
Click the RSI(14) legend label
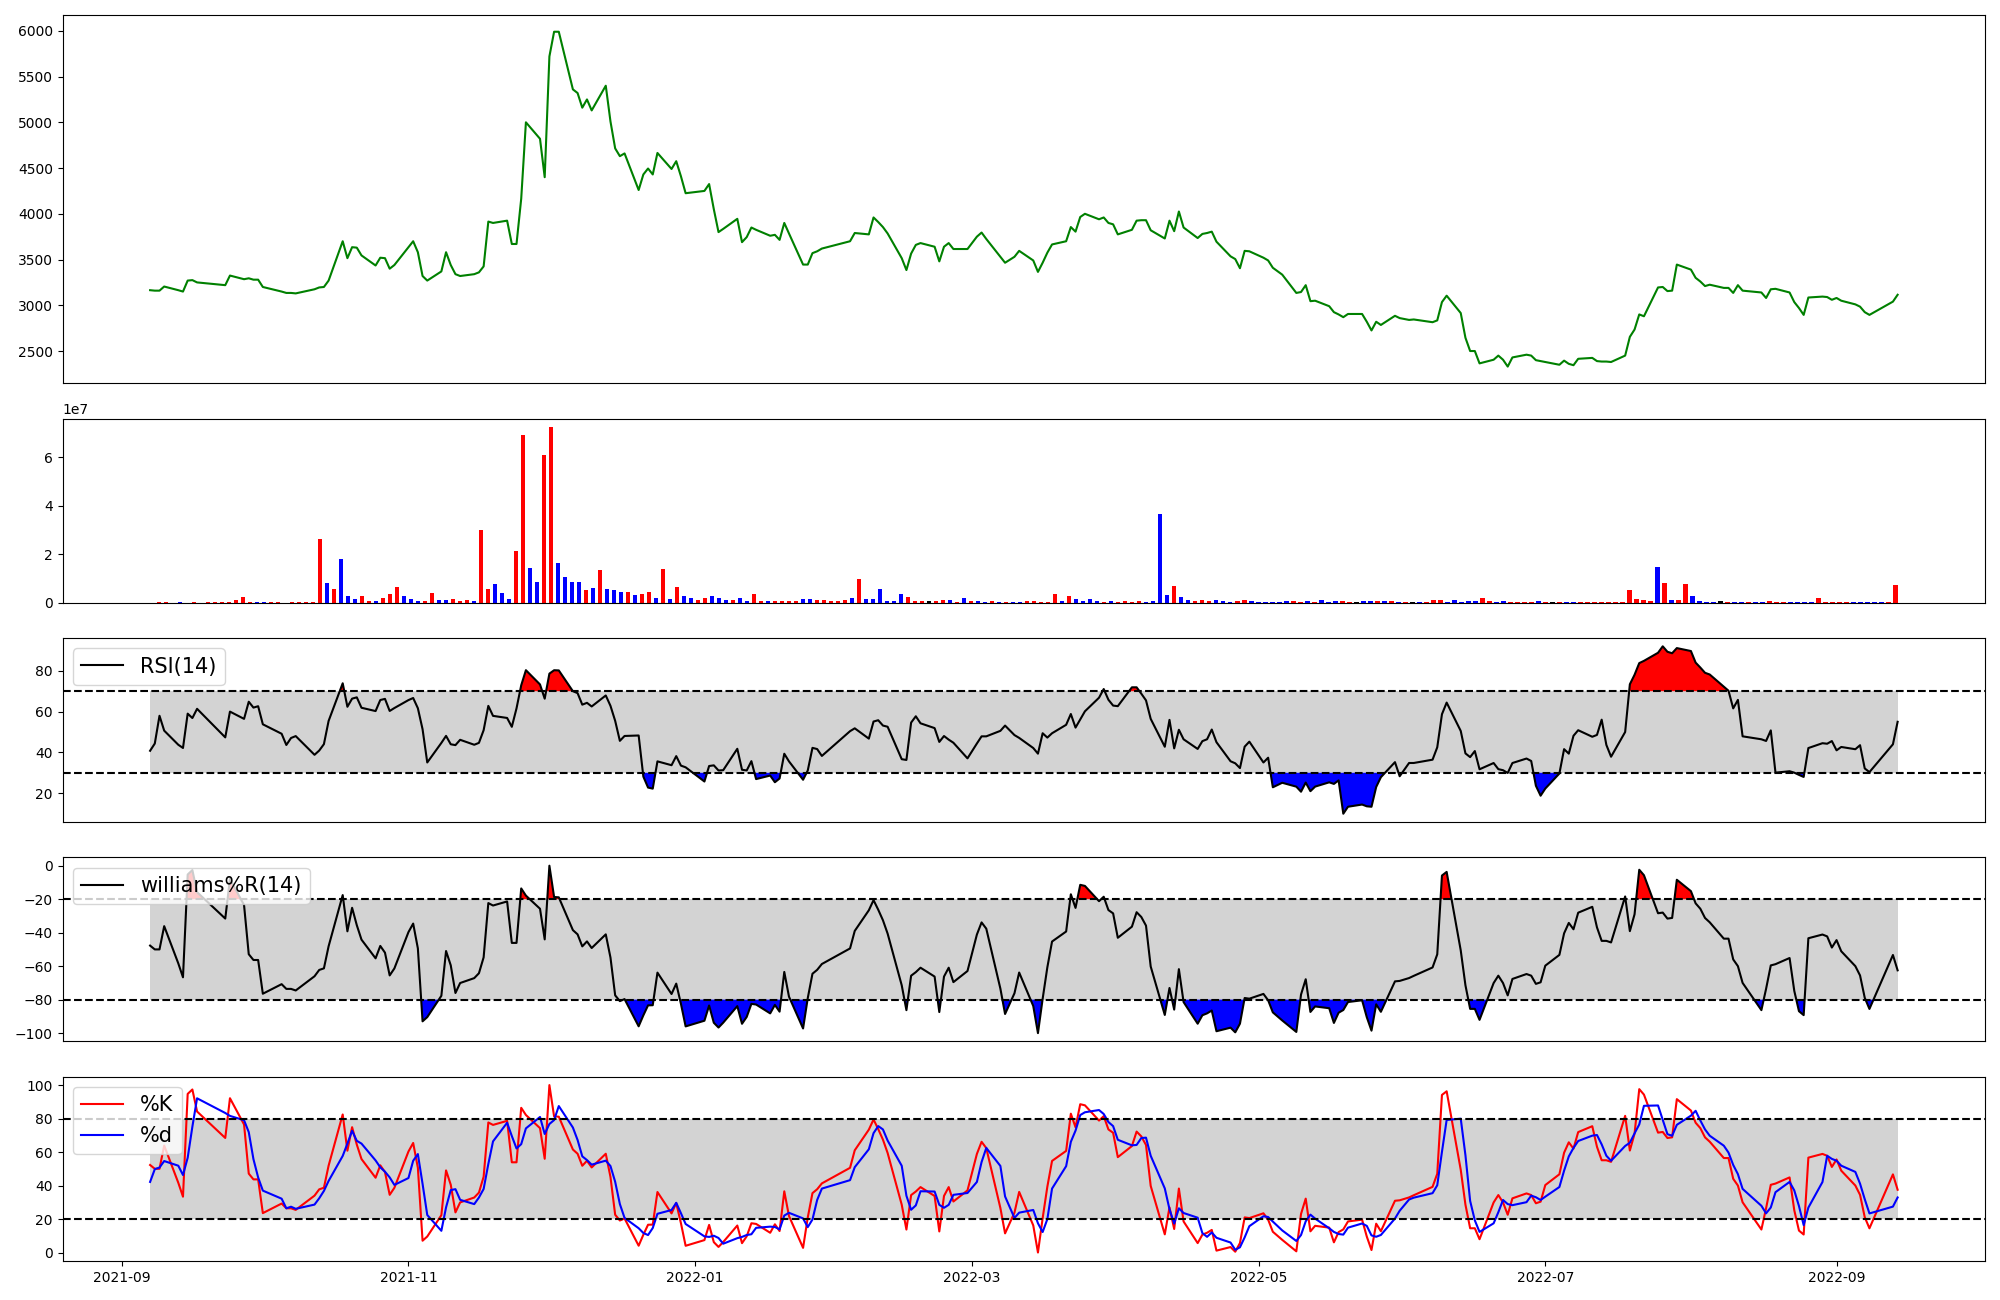(x=177, y=666)
